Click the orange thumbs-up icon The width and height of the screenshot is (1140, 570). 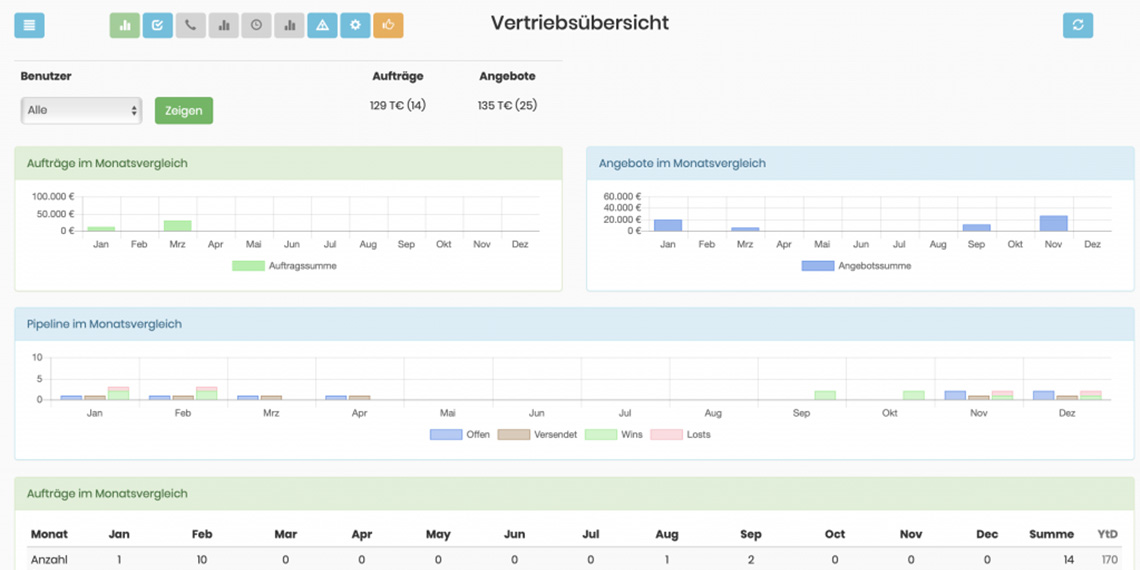(388, 25)
